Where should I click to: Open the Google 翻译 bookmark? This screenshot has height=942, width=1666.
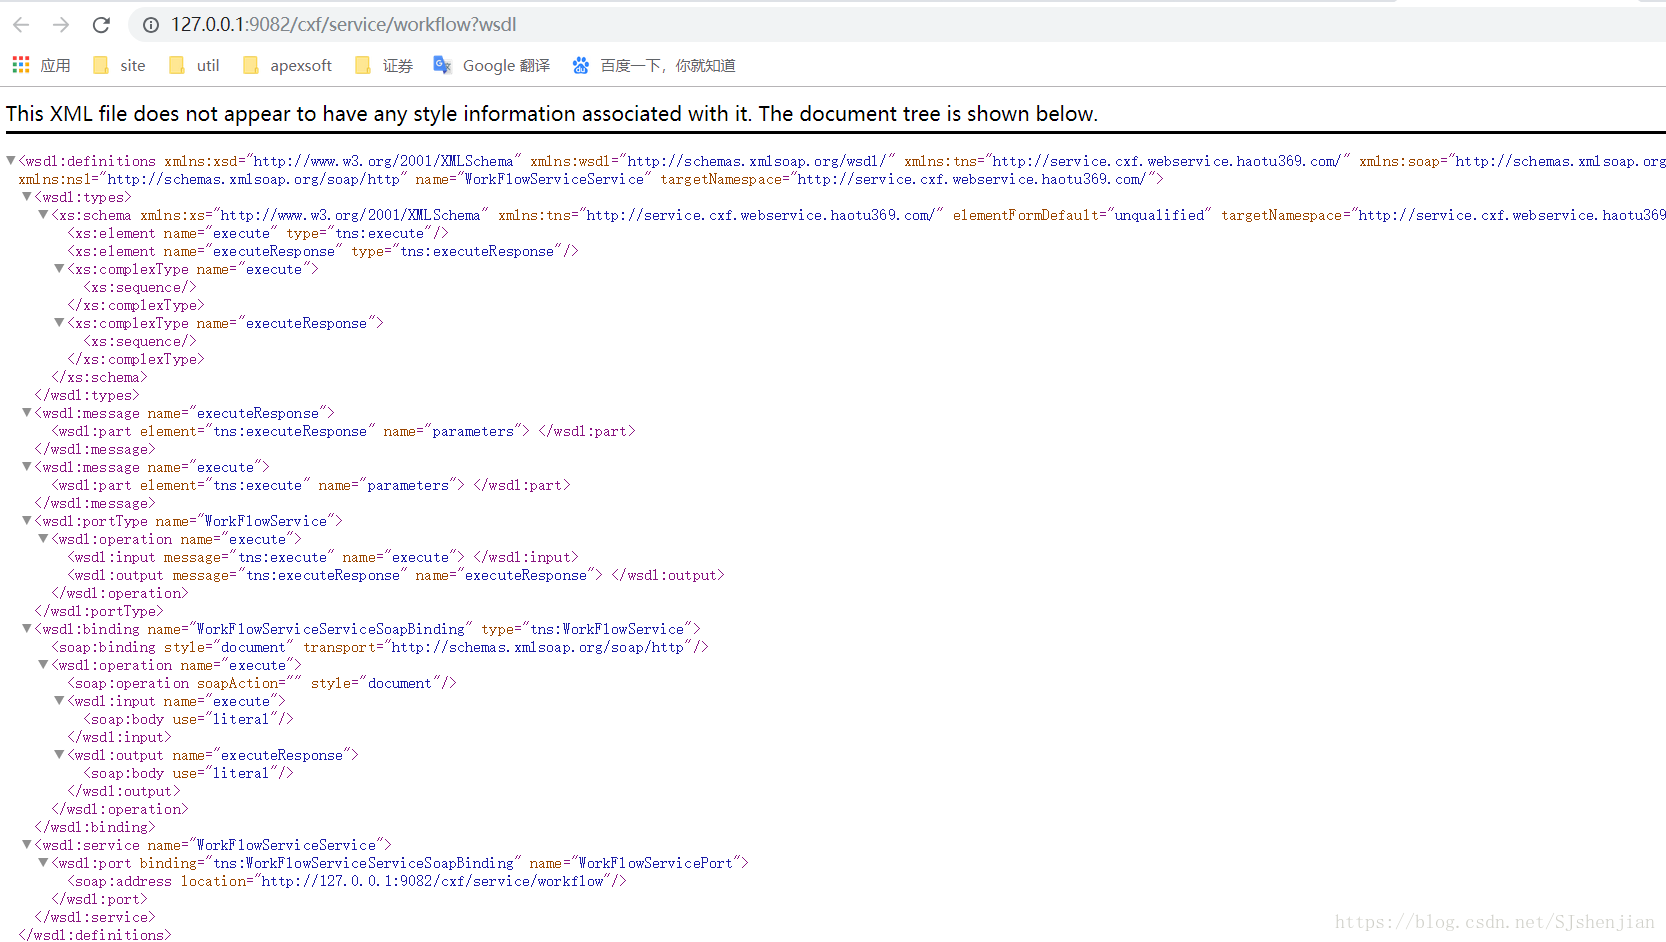point(492,65)
